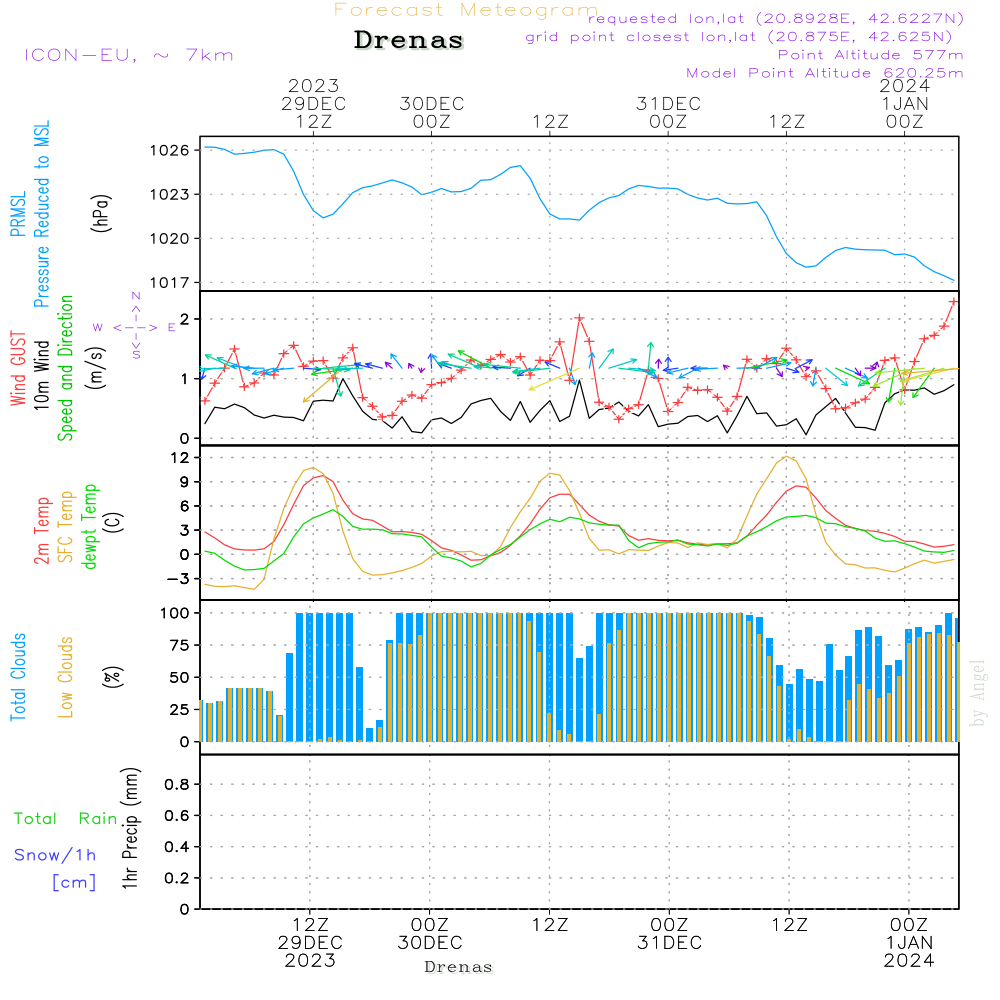Screen dimensions: 1000x1000
Task: Click the bottom axis "29DEC 2023" date label
Action: click(311, 952)
